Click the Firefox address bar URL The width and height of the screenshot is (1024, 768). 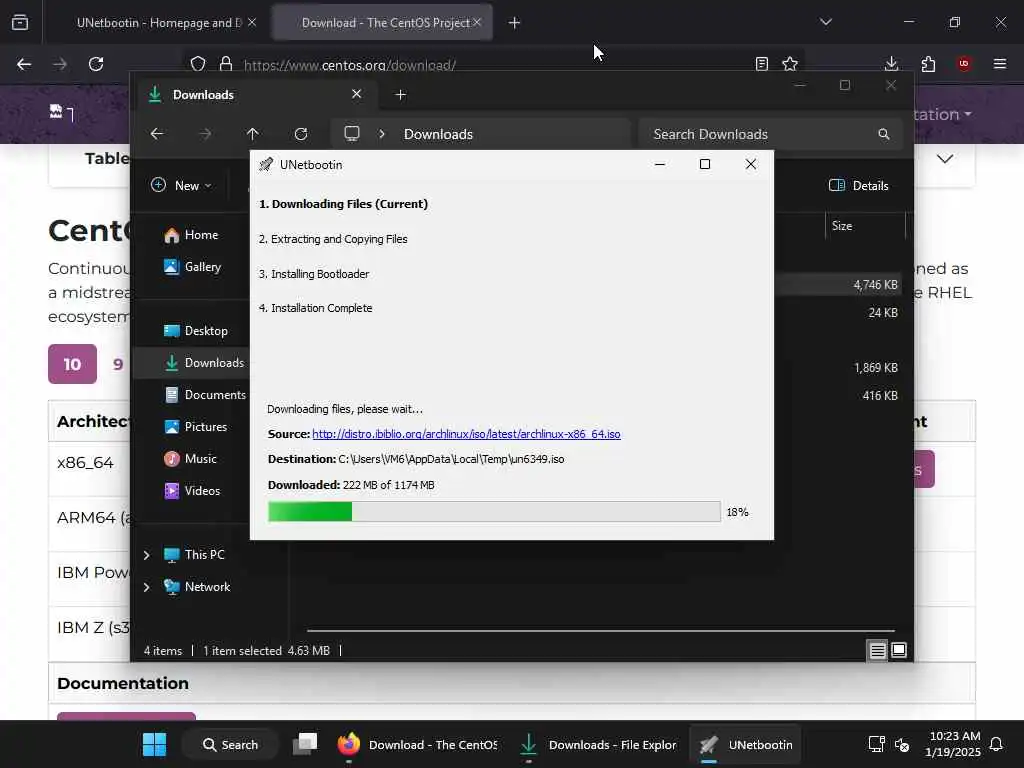[349, 65]
